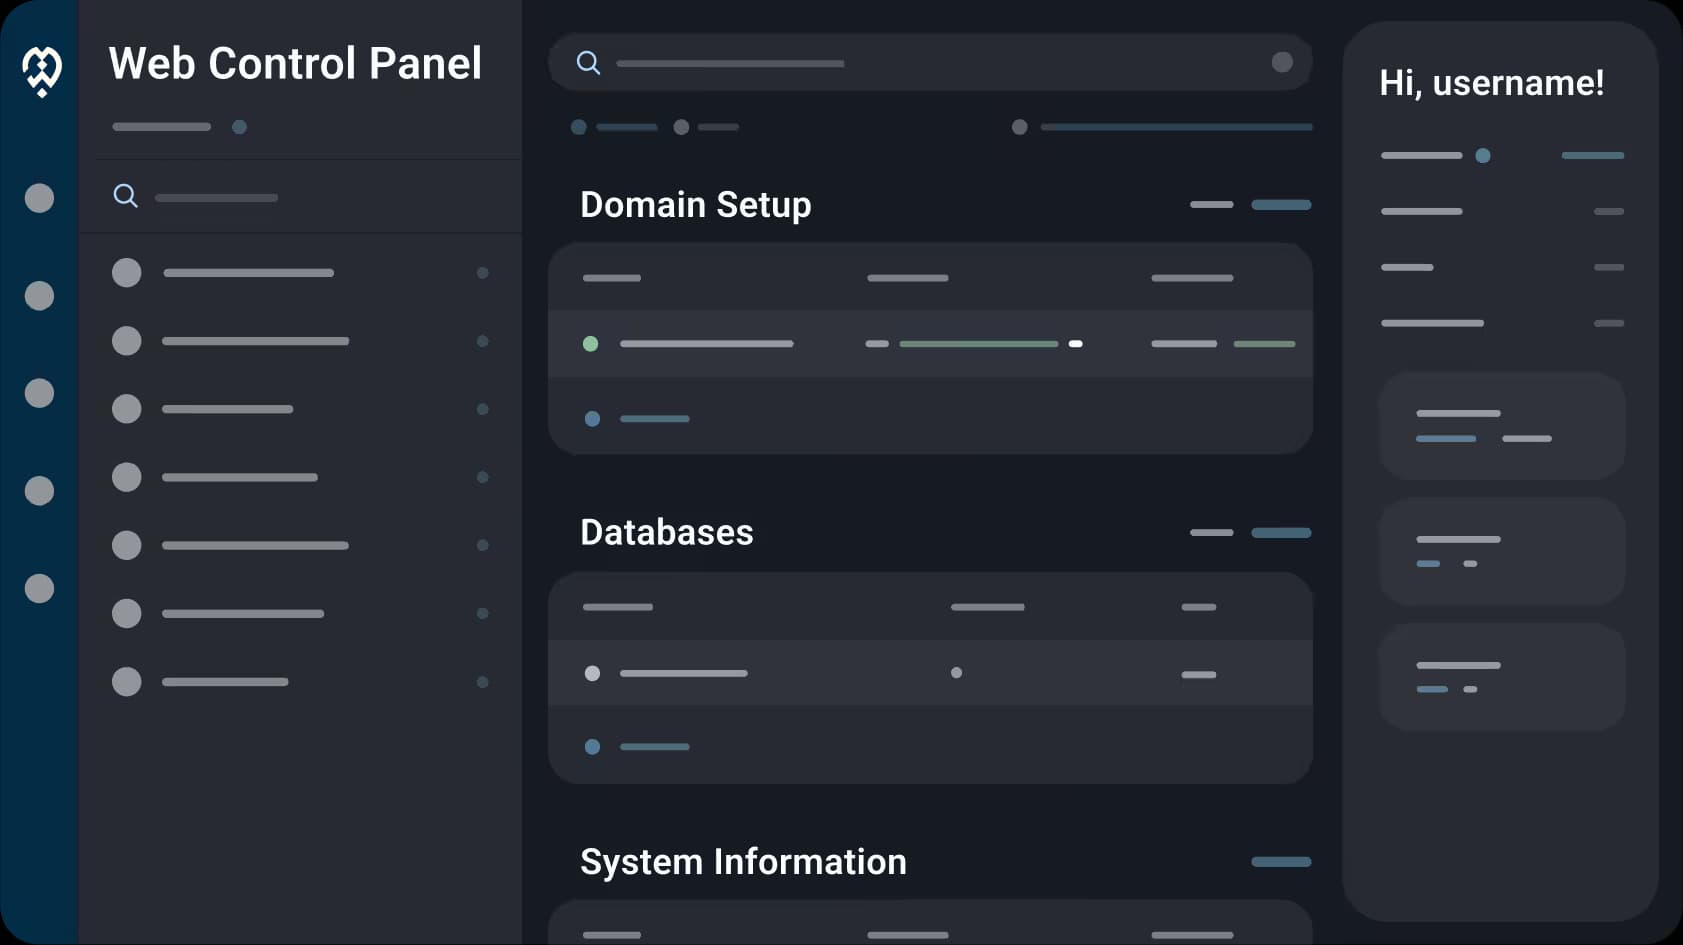
Task: Click the green status dot in the Domain Setup row
Action: (x=590, y=344)
